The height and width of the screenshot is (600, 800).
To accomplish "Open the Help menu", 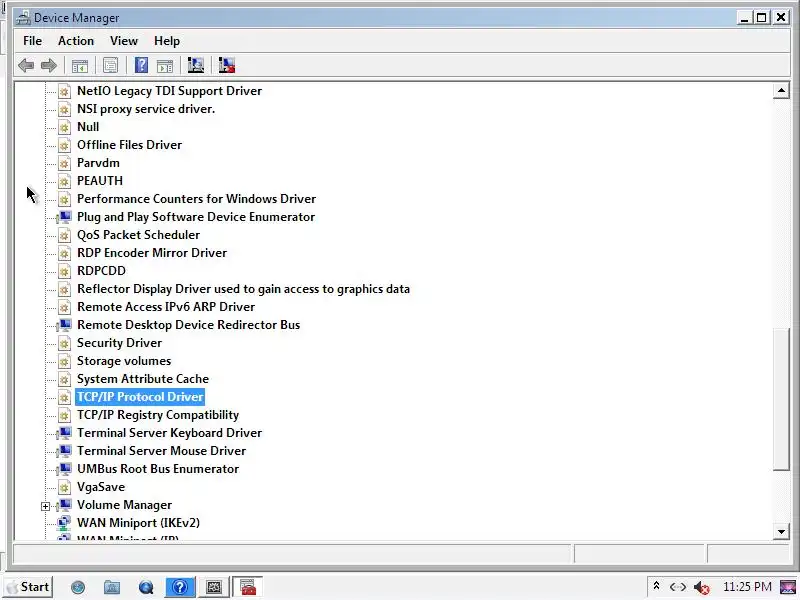I will point(167,41).
